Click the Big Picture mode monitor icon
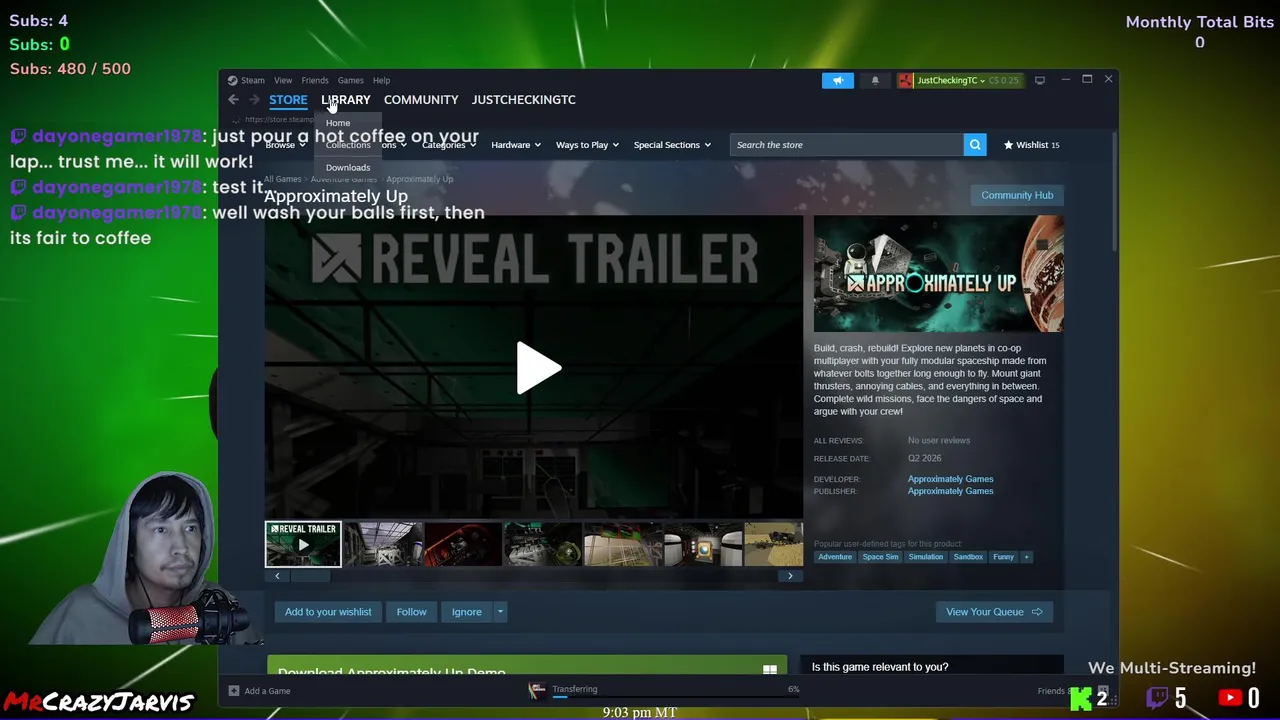Image resolution: width=1280 pixels, height=720 pixels. point(1040,80)
